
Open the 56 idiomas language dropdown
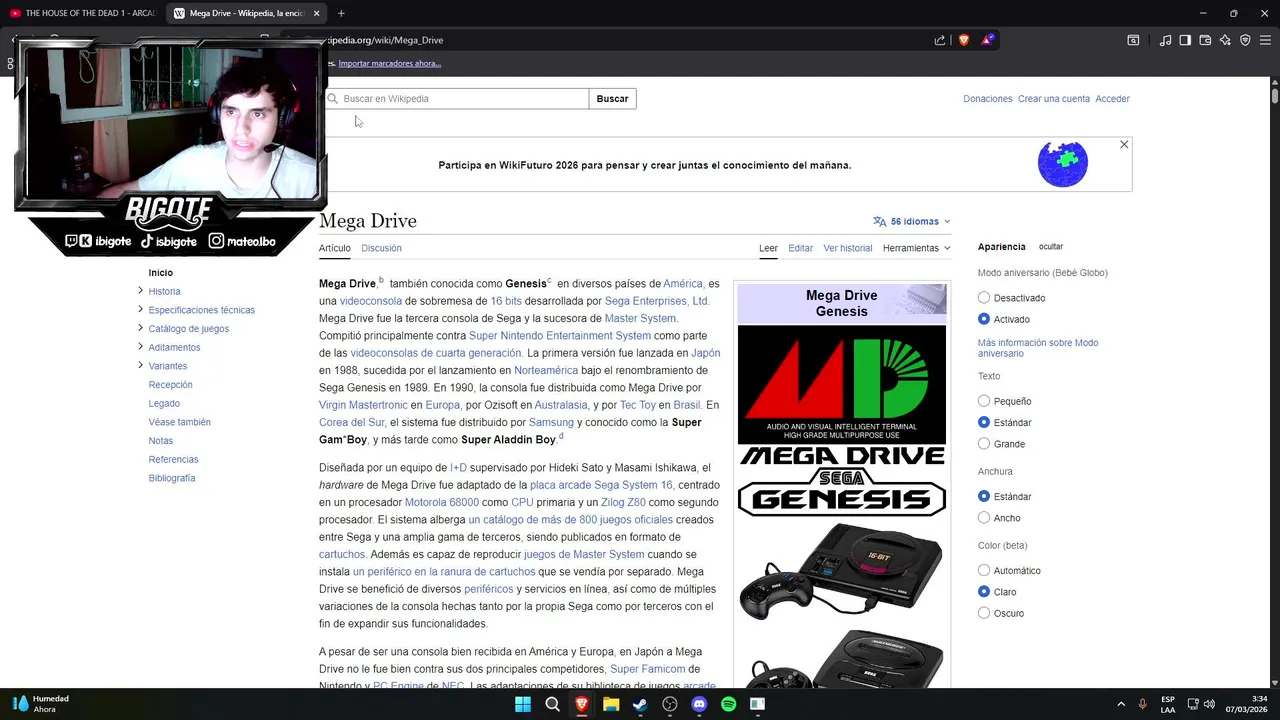[x=911, y=221]
